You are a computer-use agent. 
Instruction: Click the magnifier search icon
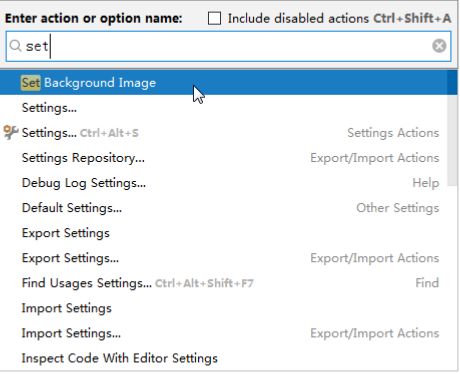[x=15, y=46]
